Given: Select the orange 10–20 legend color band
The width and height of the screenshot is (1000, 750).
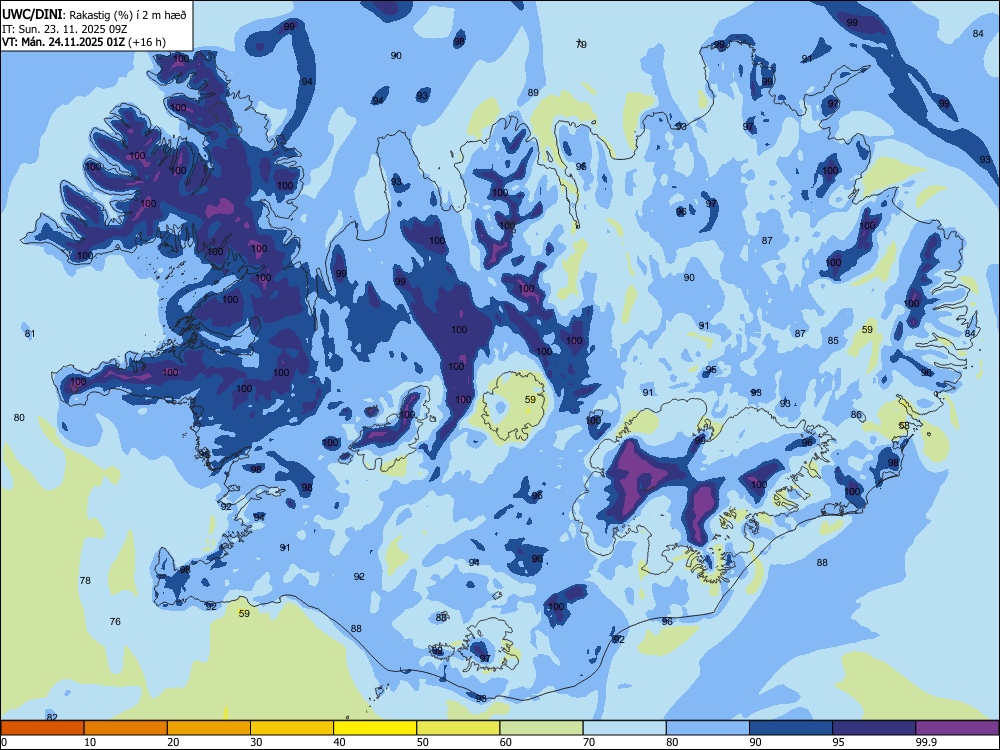Looking at the screenshot, I should (126, 728).
